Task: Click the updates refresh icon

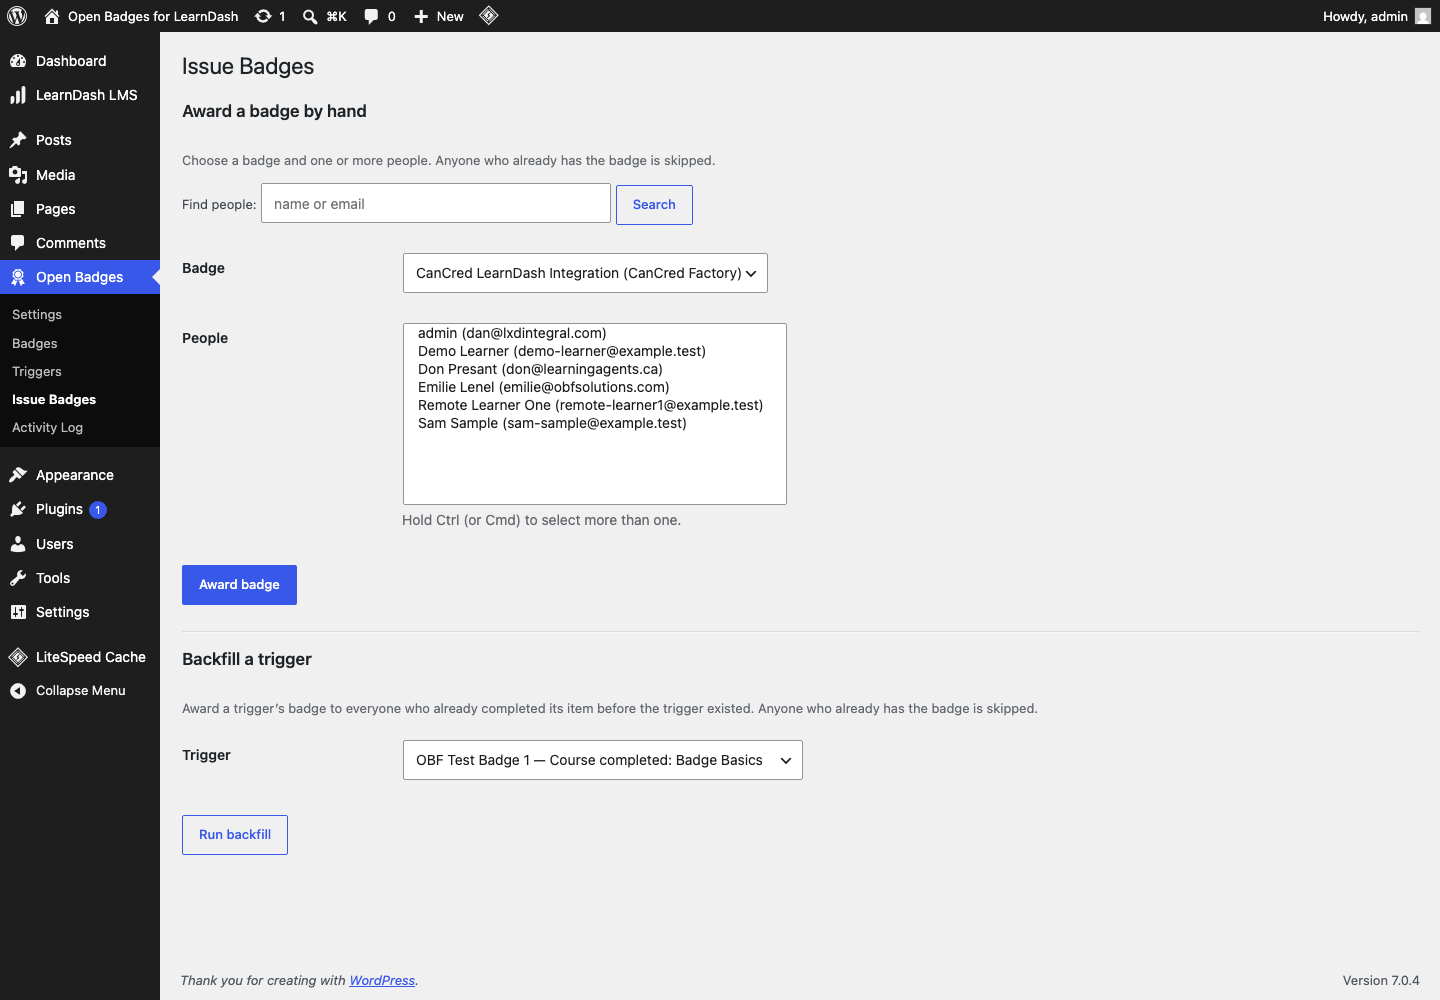Action: (263, 16)
